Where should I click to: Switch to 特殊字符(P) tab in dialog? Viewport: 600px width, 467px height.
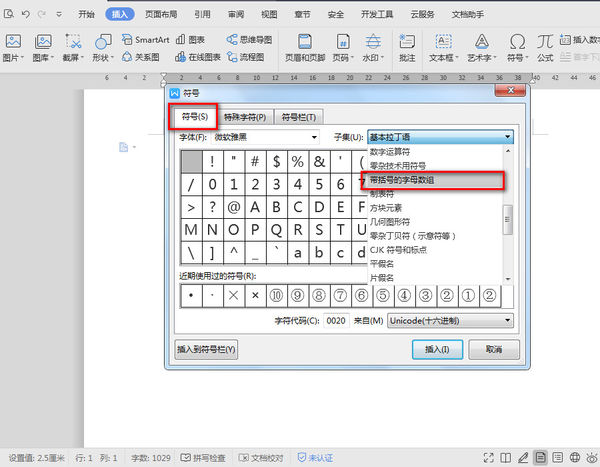[245, 117]
